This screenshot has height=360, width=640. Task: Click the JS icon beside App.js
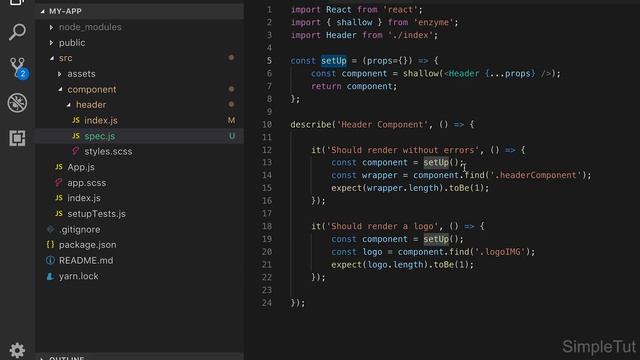(x=59, y=167)
